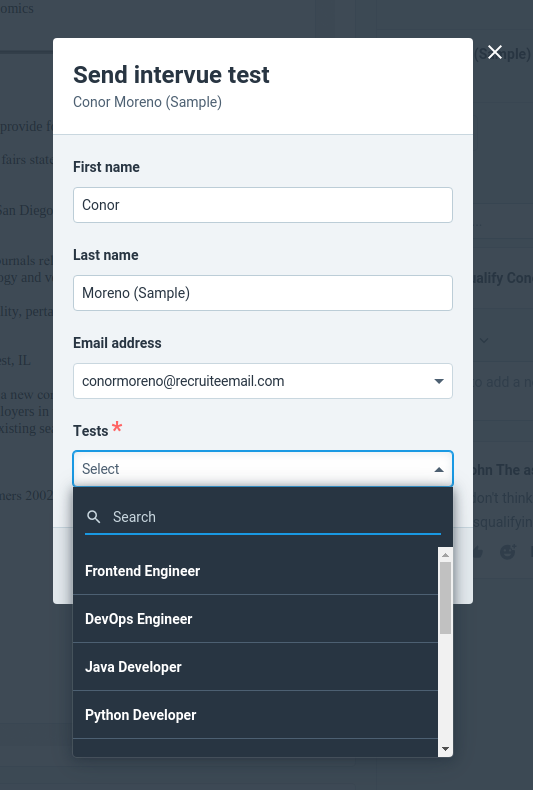Click the Tests Select combo box
Image resolution: width=533 pixels, height=790 pixels.
pyautogui.click(x=263, y=469)
